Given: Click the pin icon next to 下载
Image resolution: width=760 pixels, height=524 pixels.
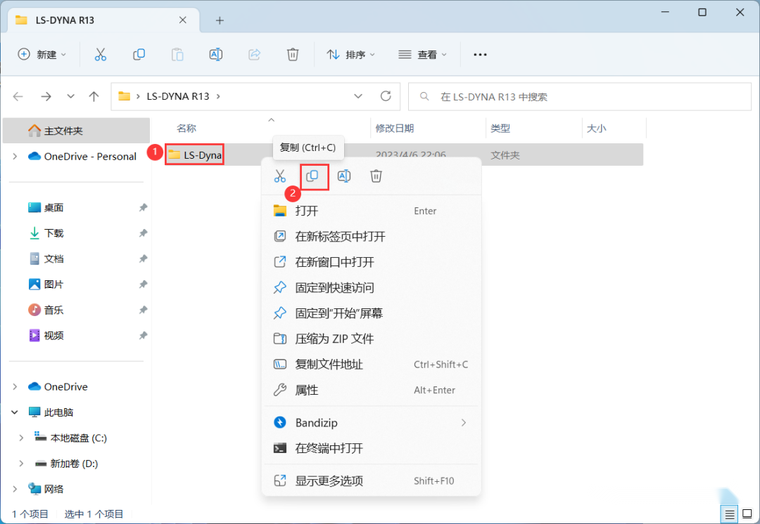Looking at the screenshot, I should coord(143,233).
